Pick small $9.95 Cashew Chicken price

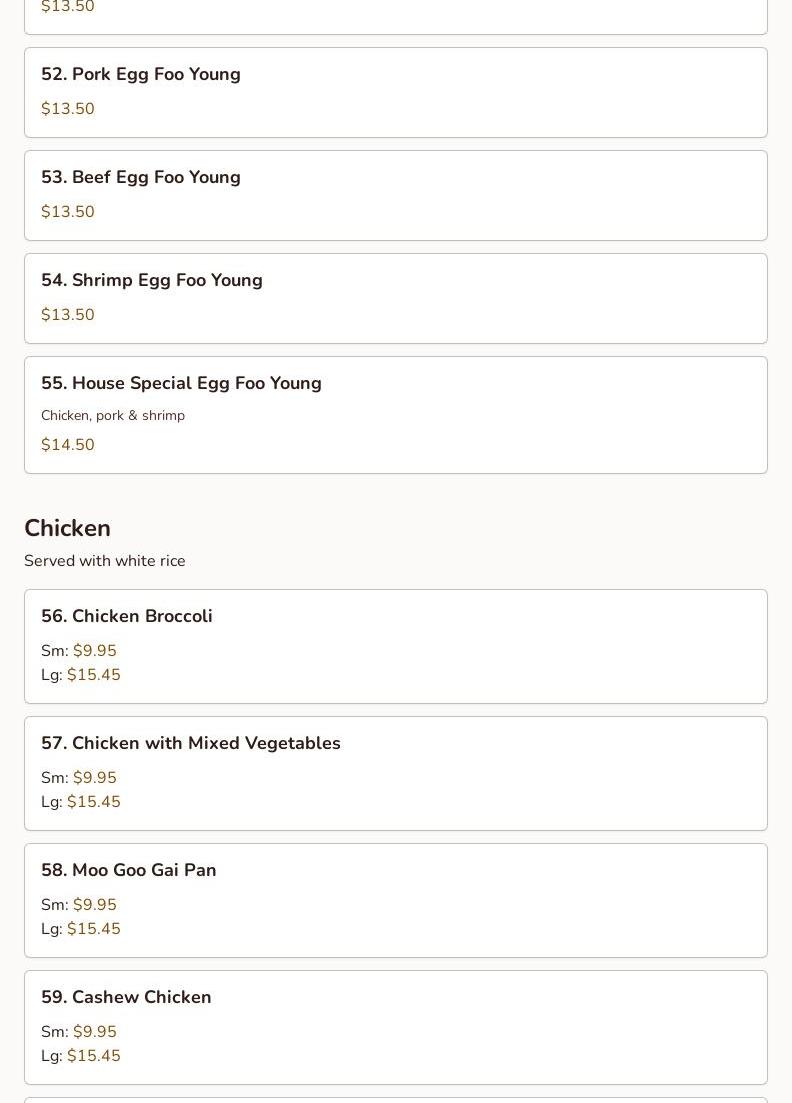click(x=94, y=1031)
